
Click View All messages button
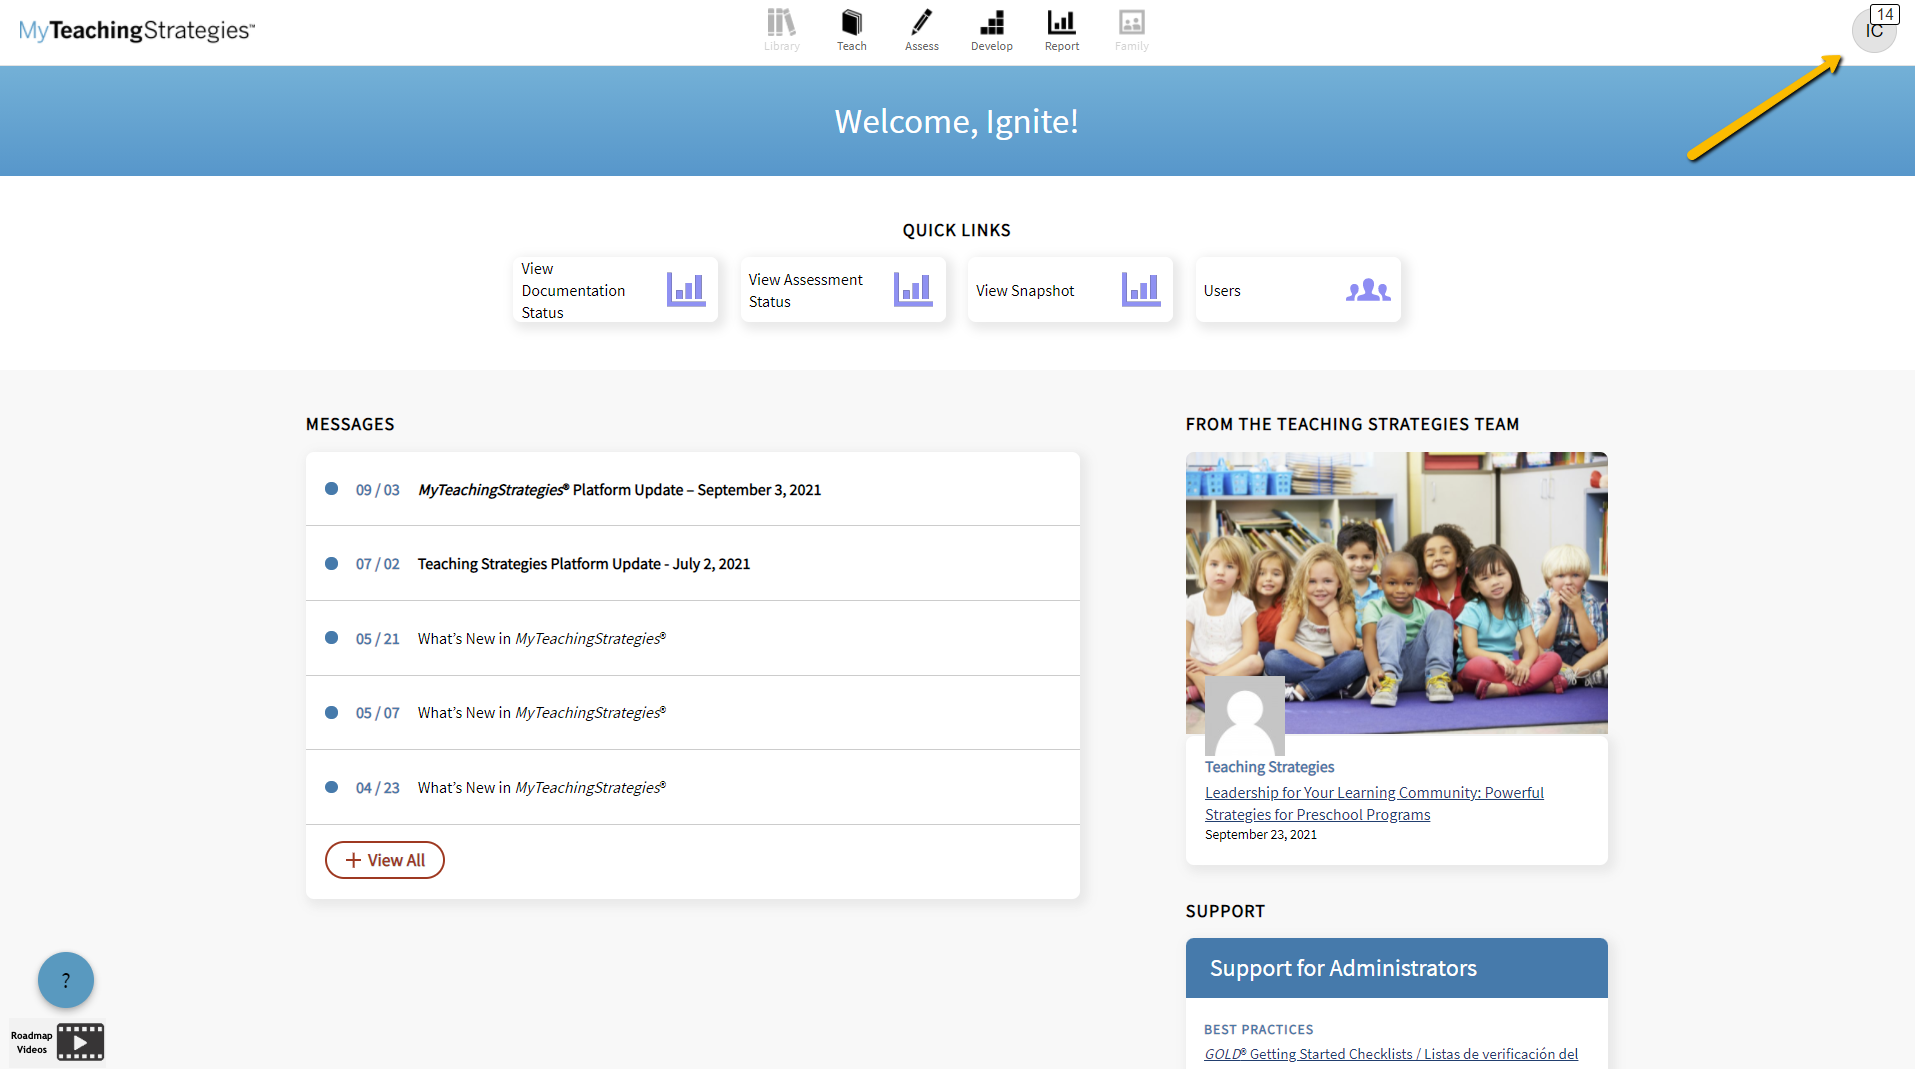384,860
